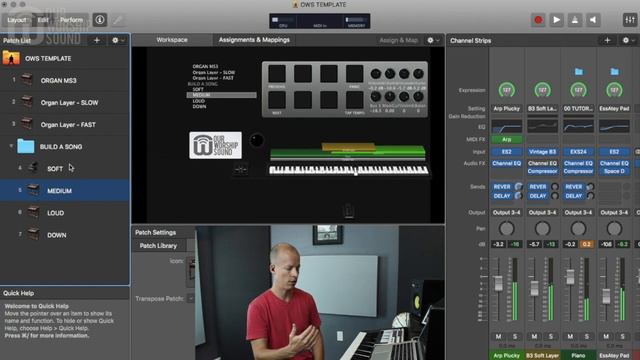Click the plus button in Patch List

(97, 40)
